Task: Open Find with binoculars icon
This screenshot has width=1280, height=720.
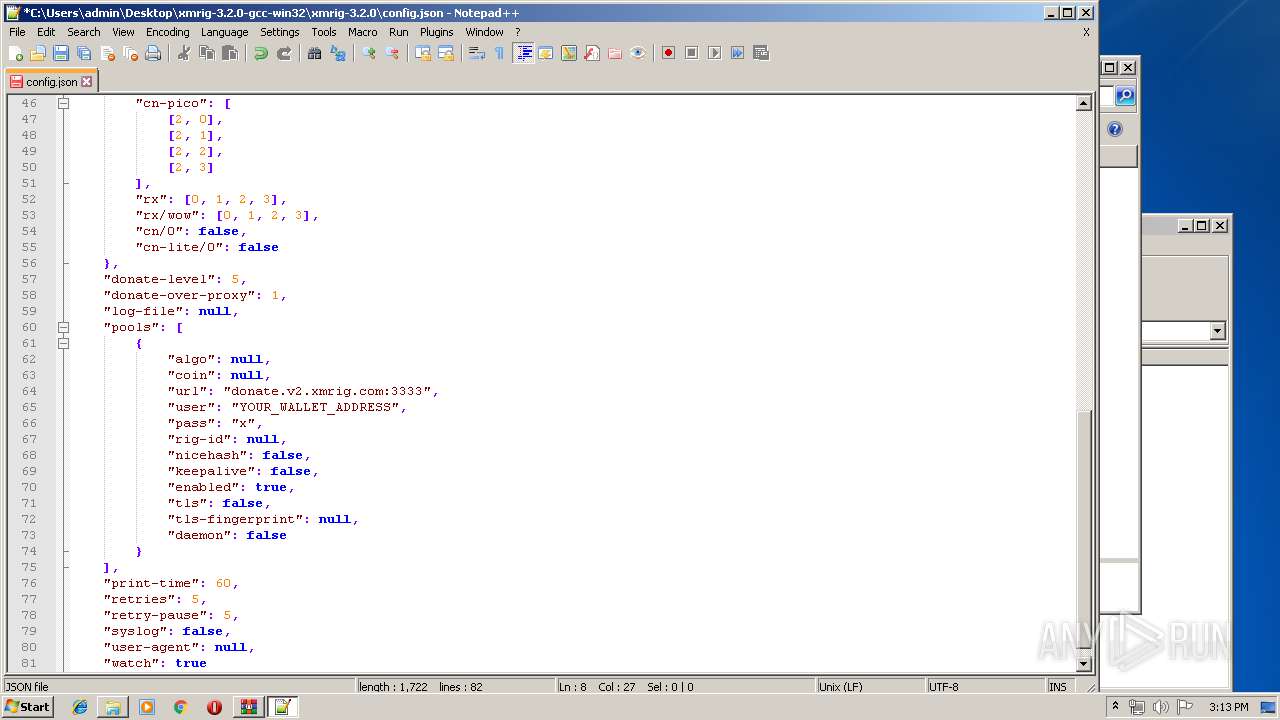Action: tap(315, 53)
